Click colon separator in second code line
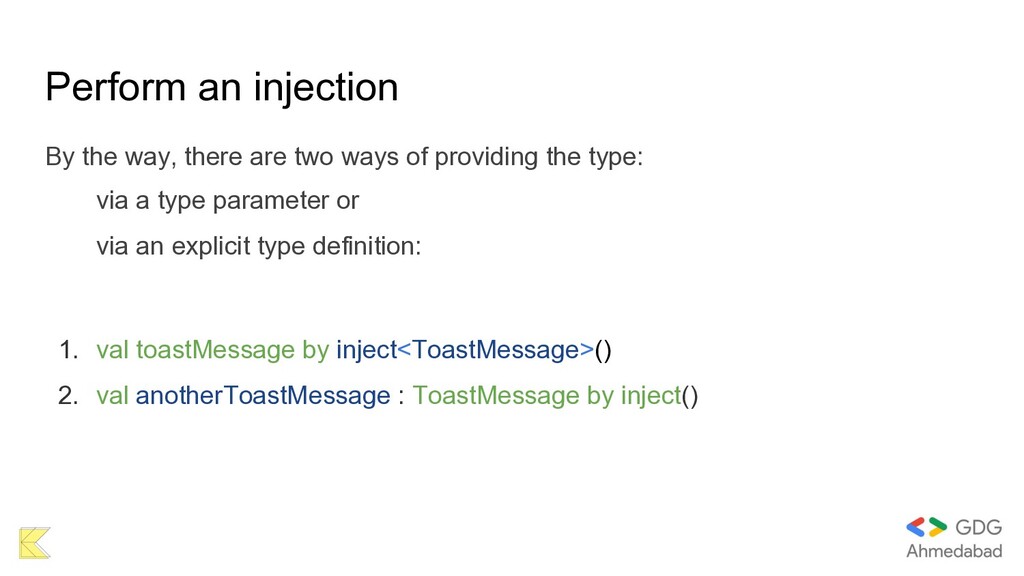Screen dimensions: 1024x576 (x=401, y=397)
